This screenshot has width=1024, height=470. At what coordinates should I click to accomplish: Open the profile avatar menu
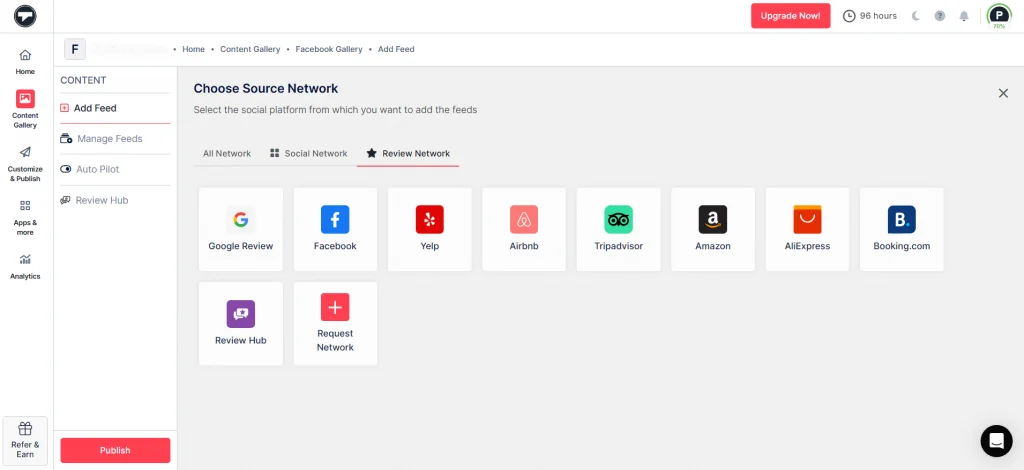998,16
